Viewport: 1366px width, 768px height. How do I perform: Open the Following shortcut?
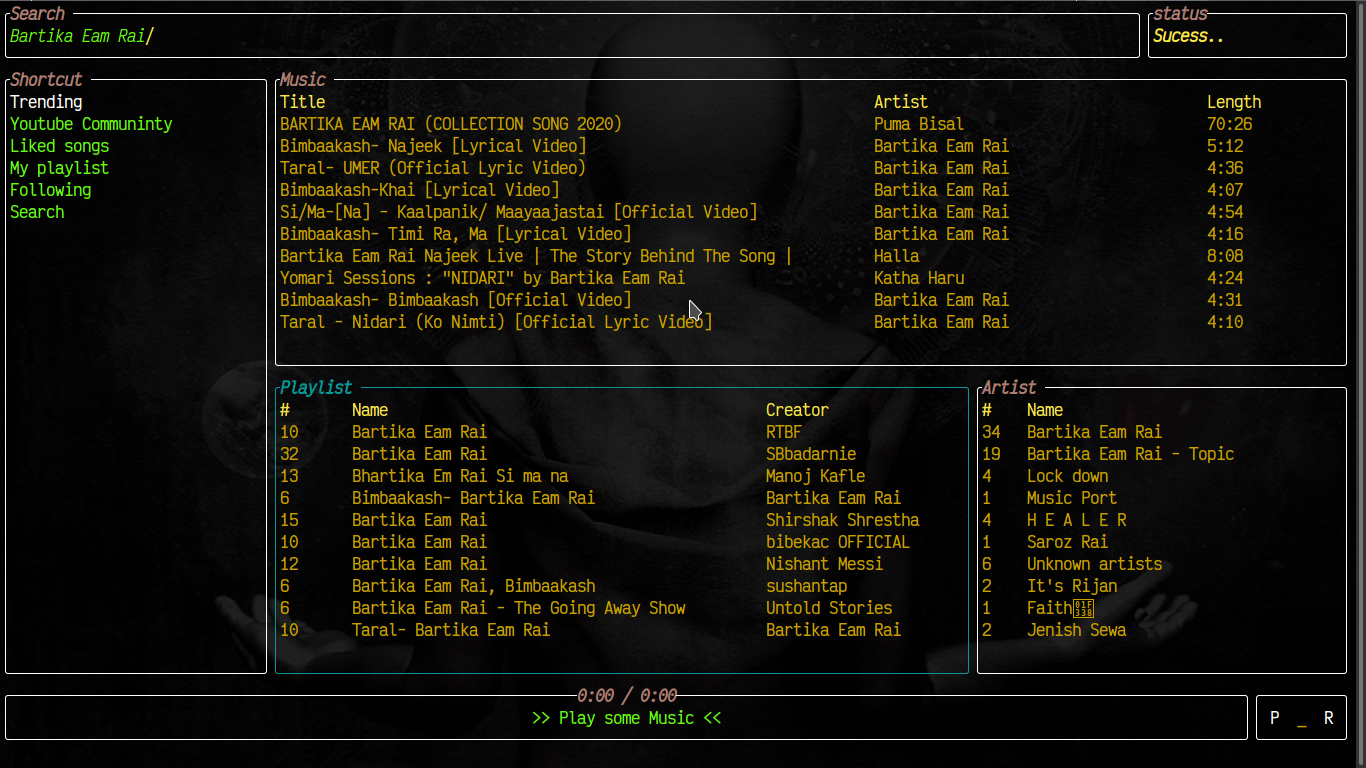(50, 190)
